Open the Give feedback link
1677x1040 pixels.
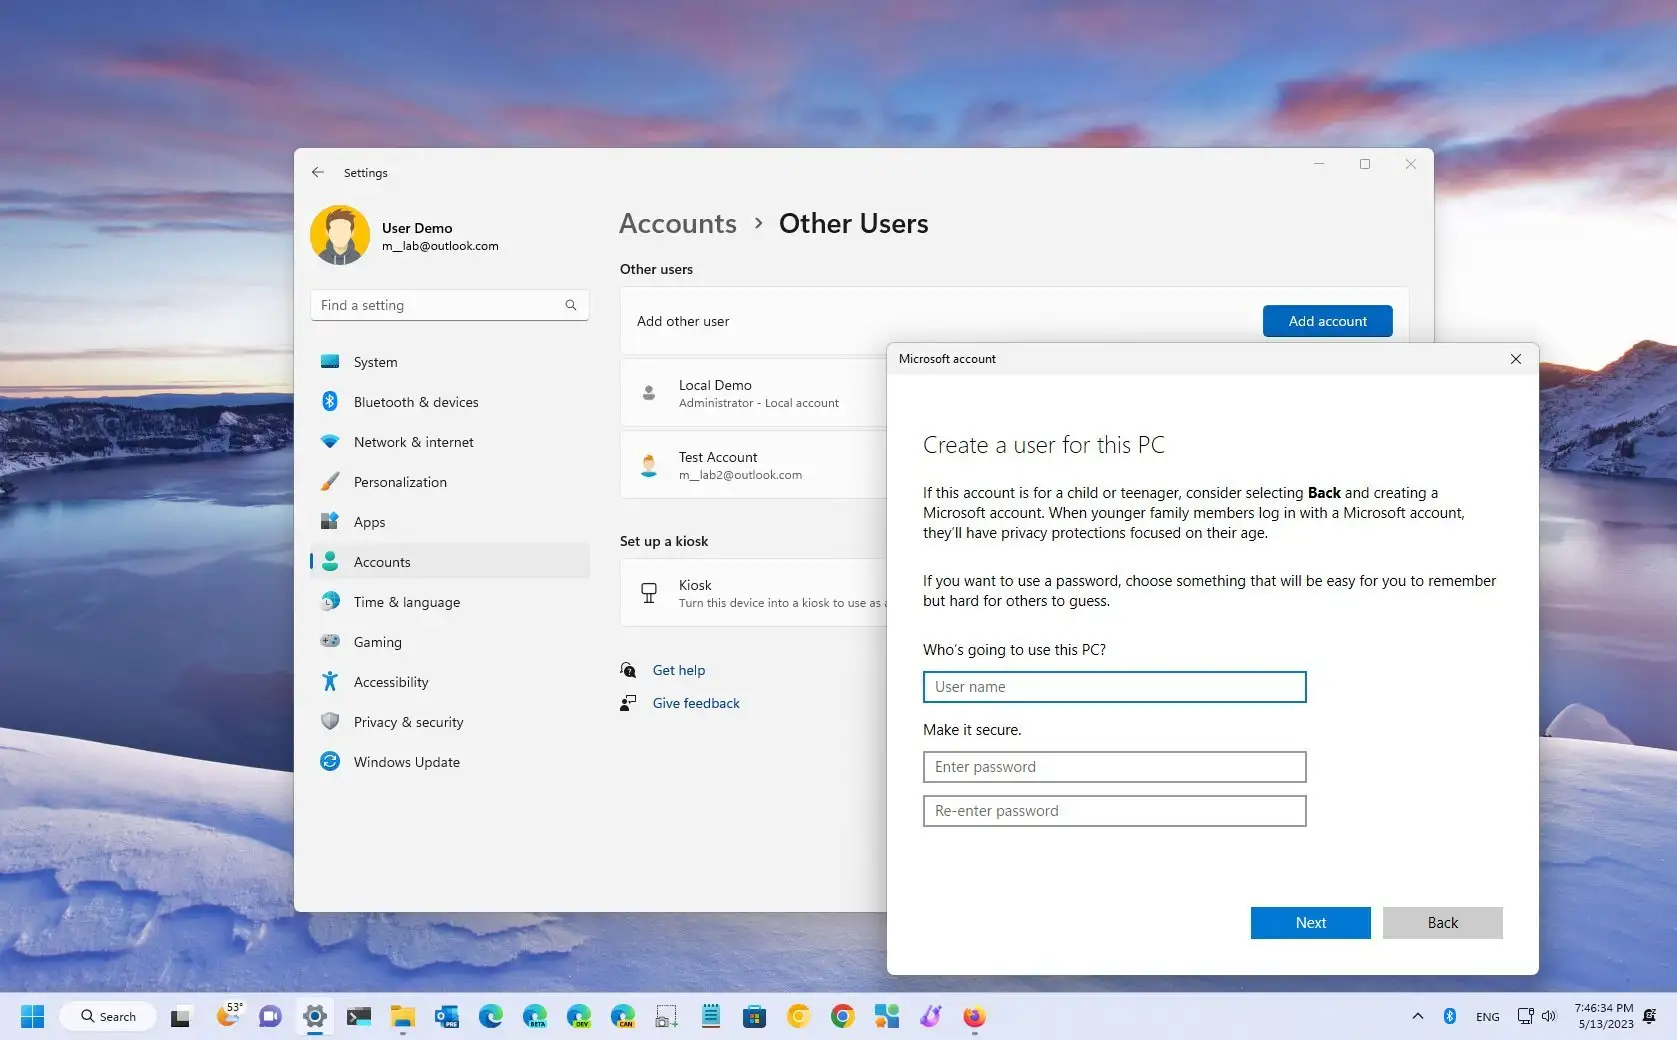click(695, 703)
